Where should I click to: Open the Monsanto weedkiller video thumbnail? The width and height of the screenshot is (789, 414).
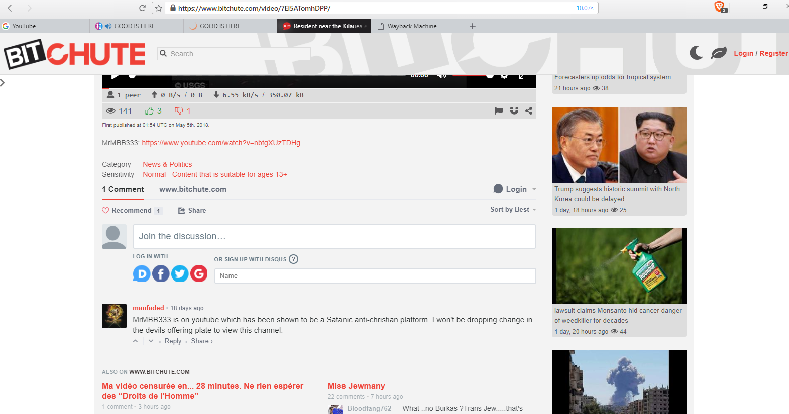click(619, 266)
